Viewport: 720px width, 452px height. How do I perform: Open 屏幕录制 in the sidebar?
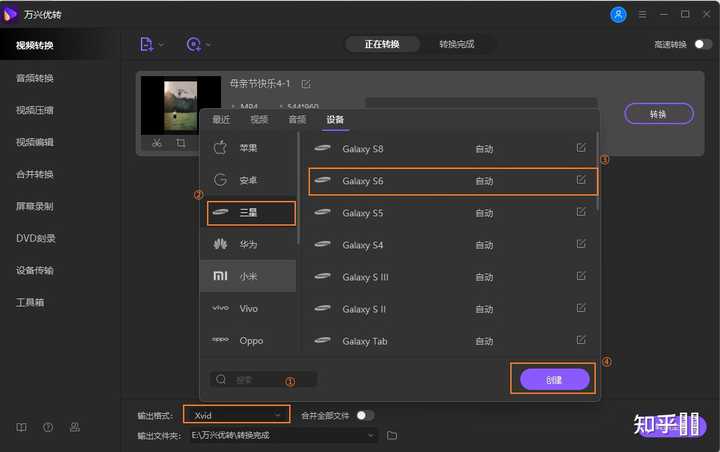tap(35, 206)
